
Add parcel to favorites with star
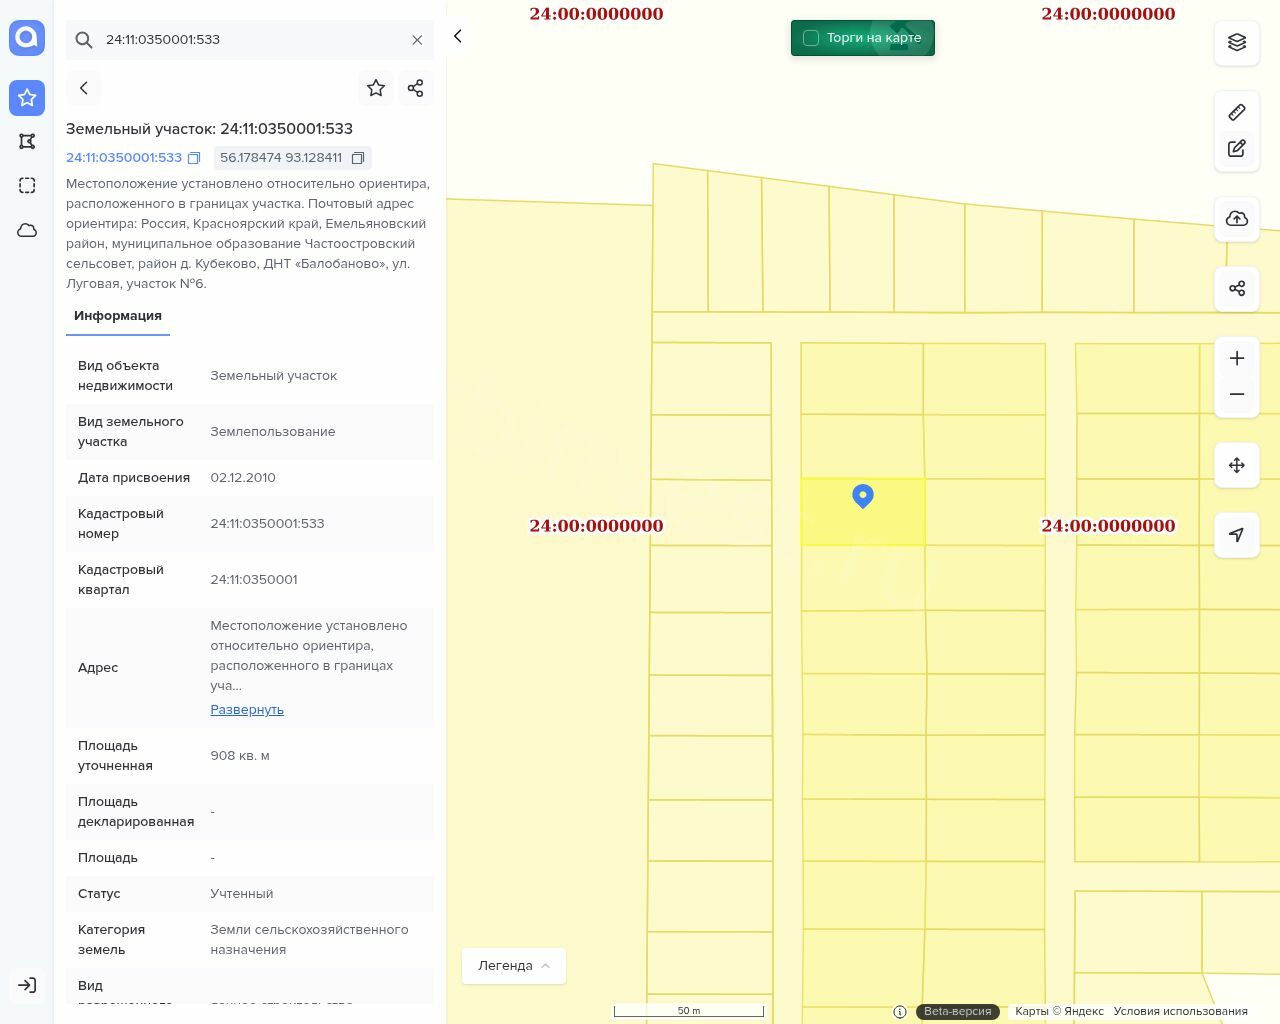(x=376, y=88)
